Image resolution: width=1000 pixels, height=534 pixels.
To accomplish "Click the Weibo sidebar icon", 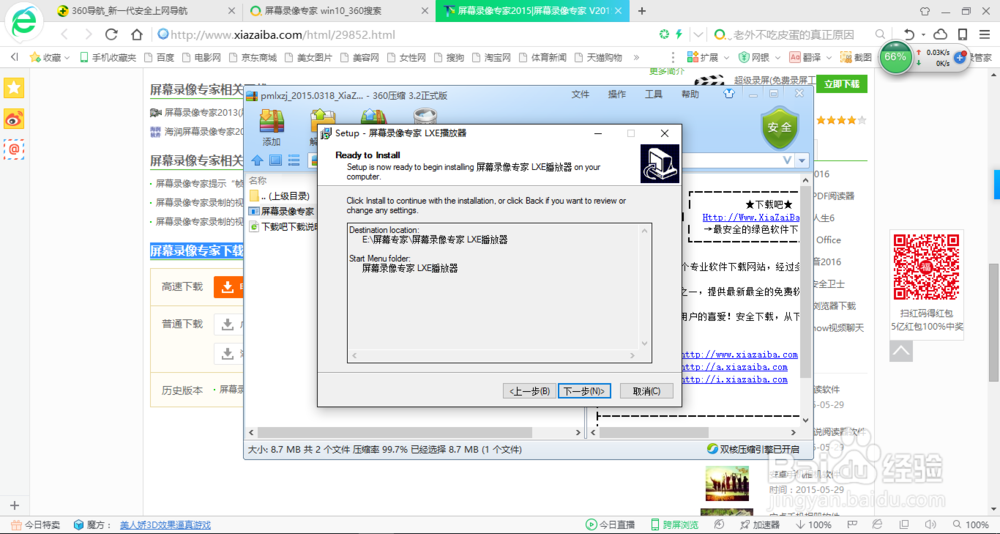I will [13, 119].
